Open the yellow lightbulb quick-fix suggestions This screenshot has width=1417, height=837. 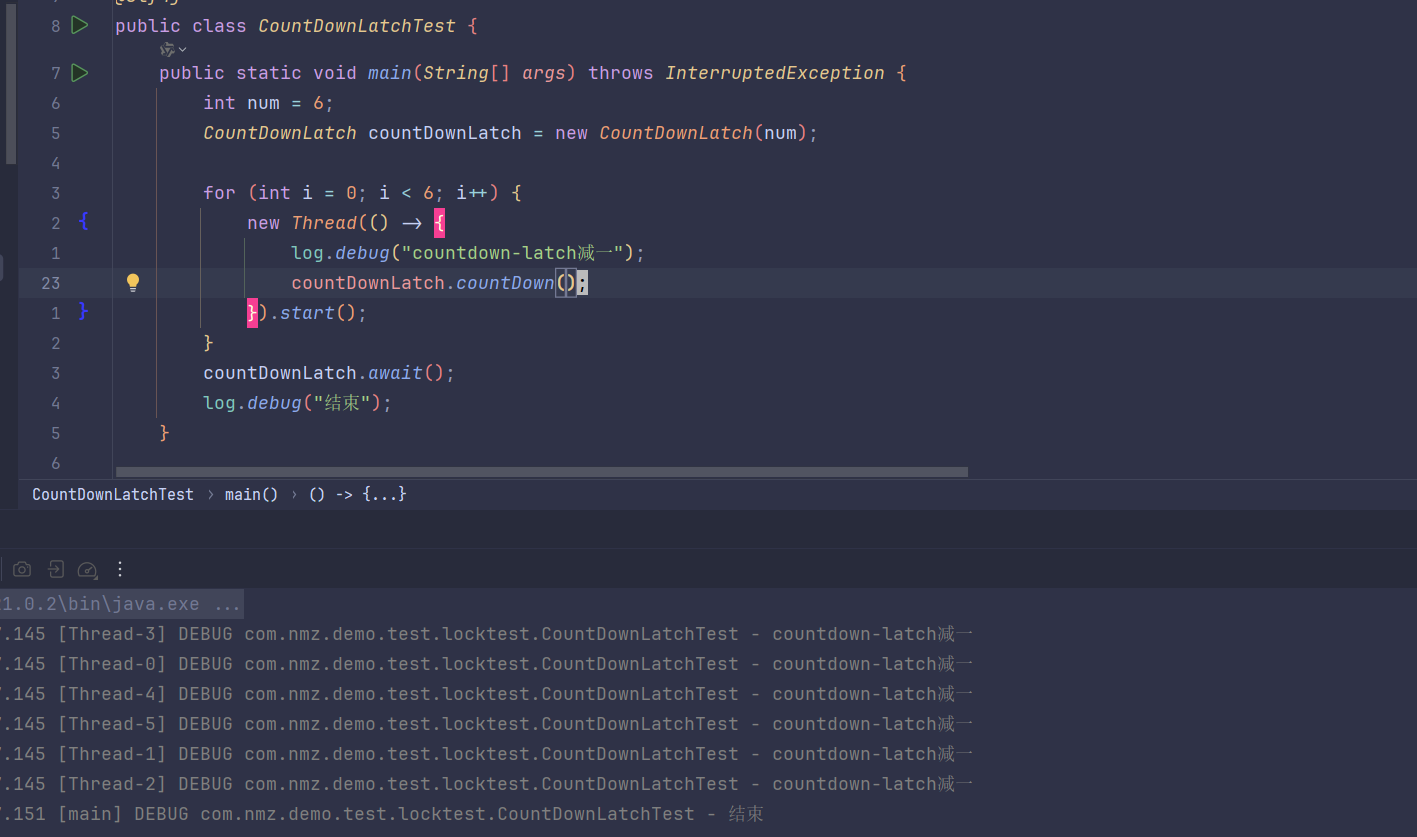pos(133,283)
